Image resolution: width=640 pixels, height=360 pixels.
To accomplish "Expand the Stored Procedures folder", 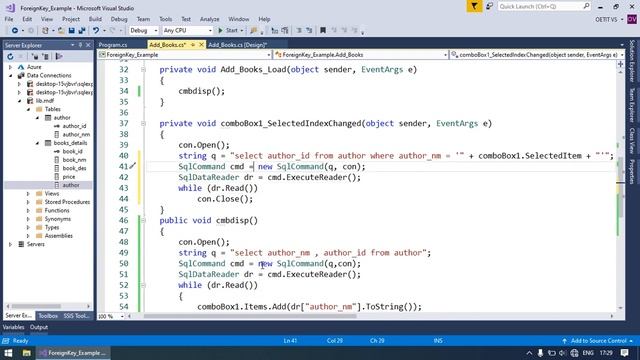I will [x=28, y=202].
